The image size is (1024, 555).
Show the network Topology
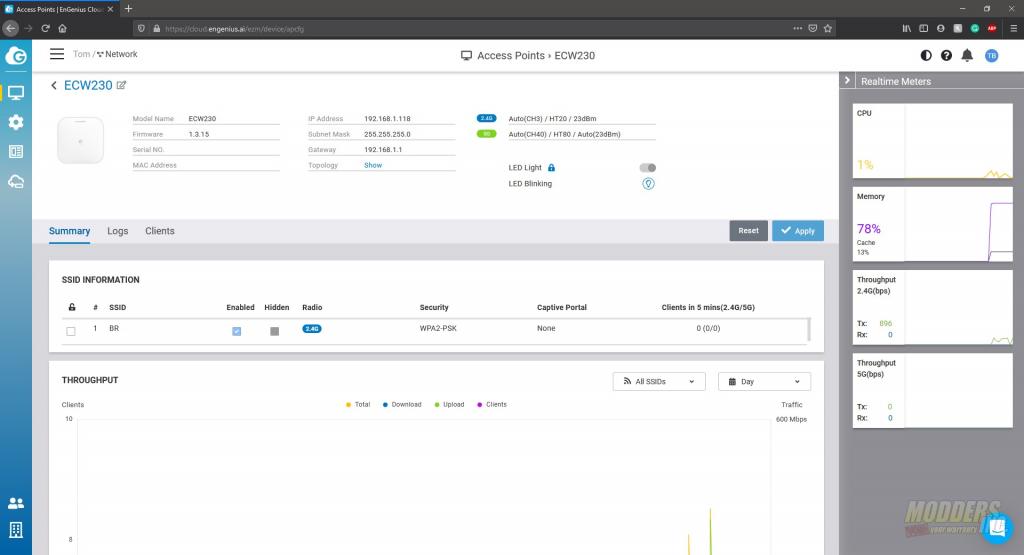pyautogui.click(x=373, y=165)
